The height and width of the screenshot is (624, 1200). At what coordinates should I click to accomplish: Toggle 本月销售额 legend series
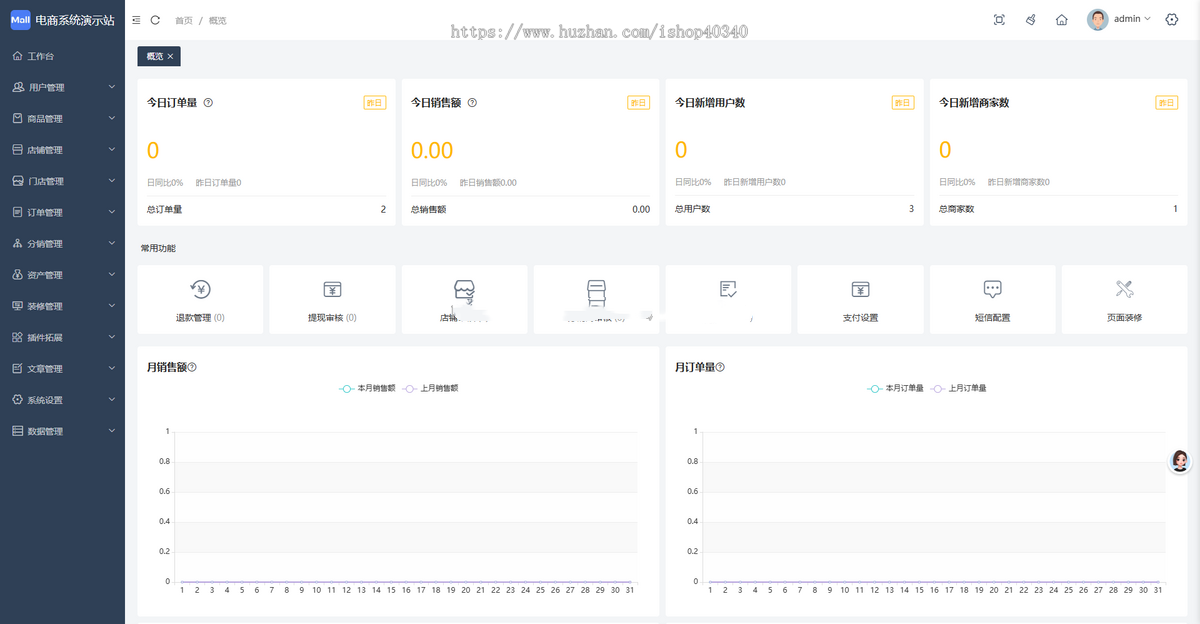366,388
